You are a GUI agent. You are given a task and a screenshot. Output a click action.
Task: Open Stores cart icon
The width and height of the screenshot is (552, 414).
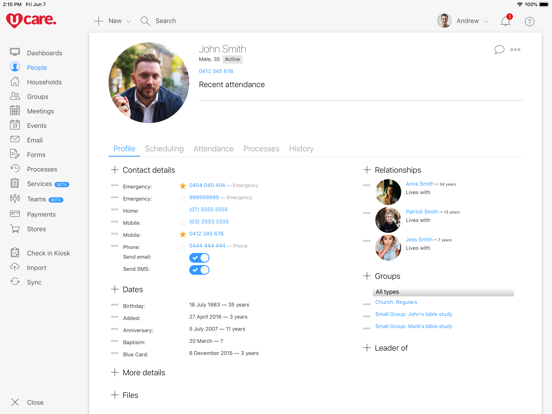click(15, 228)
